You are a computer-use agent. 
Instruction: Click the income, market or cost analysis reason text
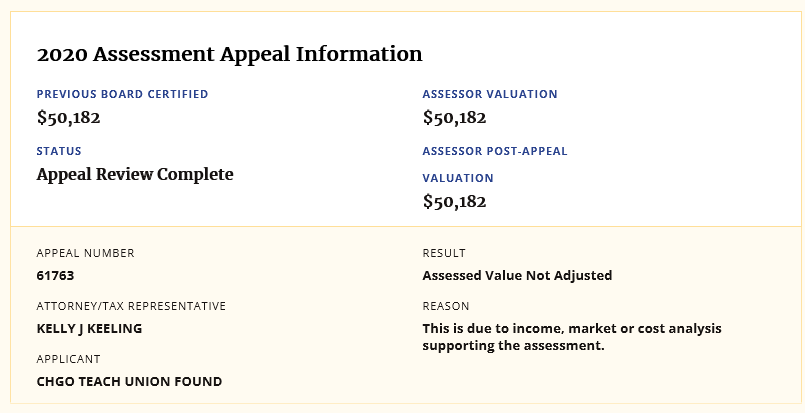click(572, 337)
